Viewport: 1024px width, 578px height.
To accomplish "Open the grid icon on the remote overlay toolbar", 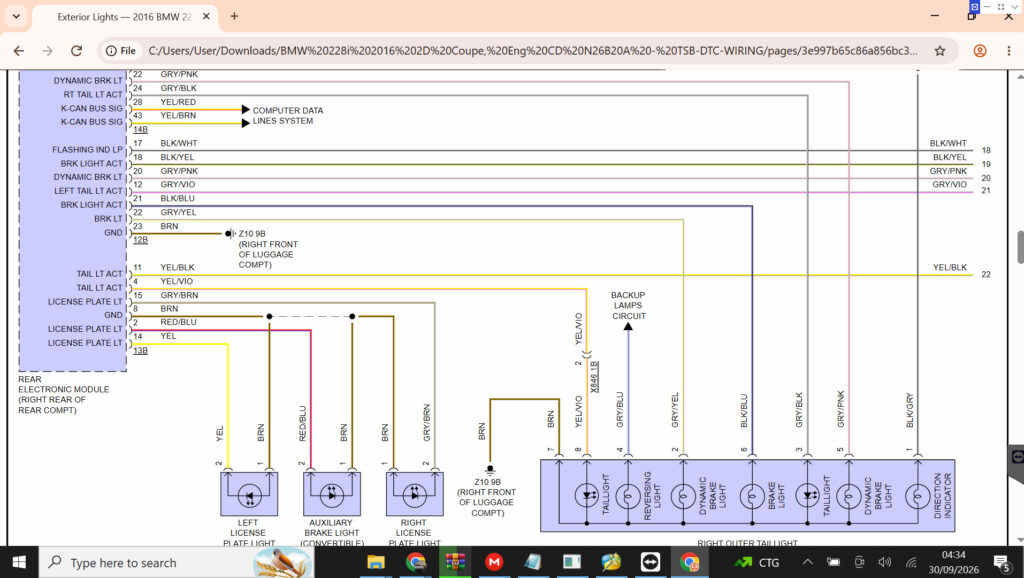I will coord(1000,7).
